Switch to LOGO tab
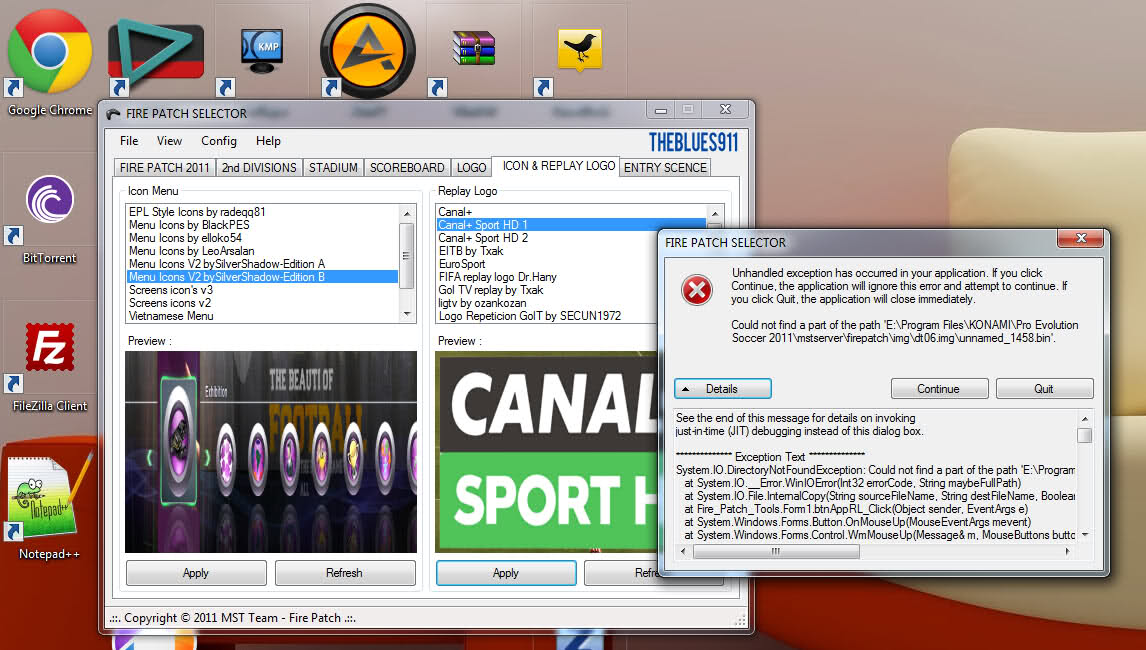Screen dimensions: 1146x650 click(471, 167)
